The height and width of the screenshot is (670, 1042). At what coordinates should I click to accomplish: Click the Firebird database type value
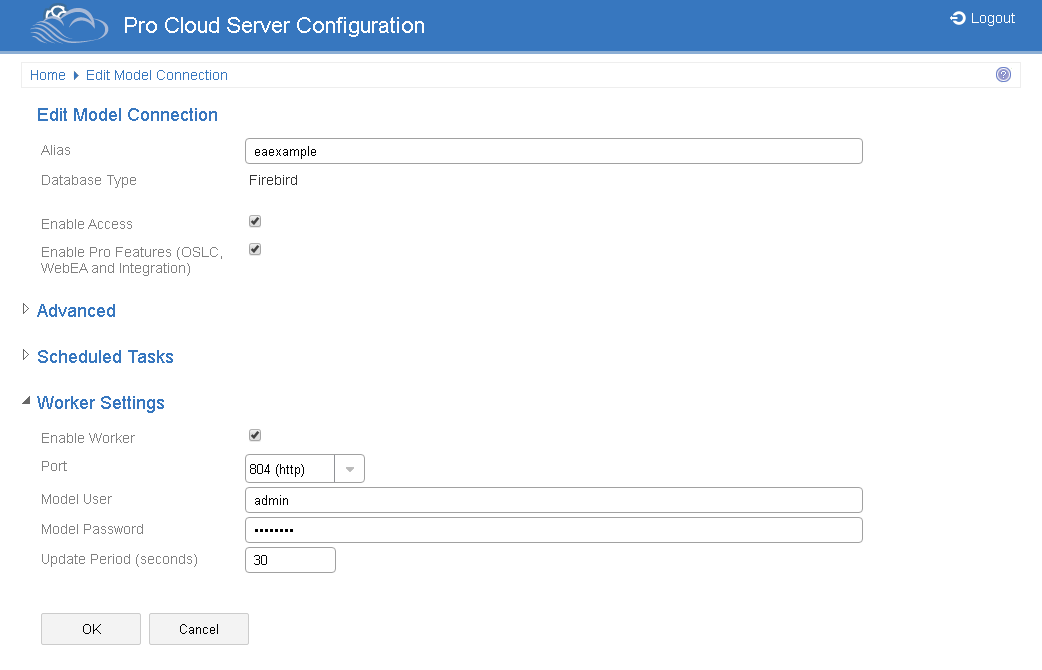click(273, 180)
